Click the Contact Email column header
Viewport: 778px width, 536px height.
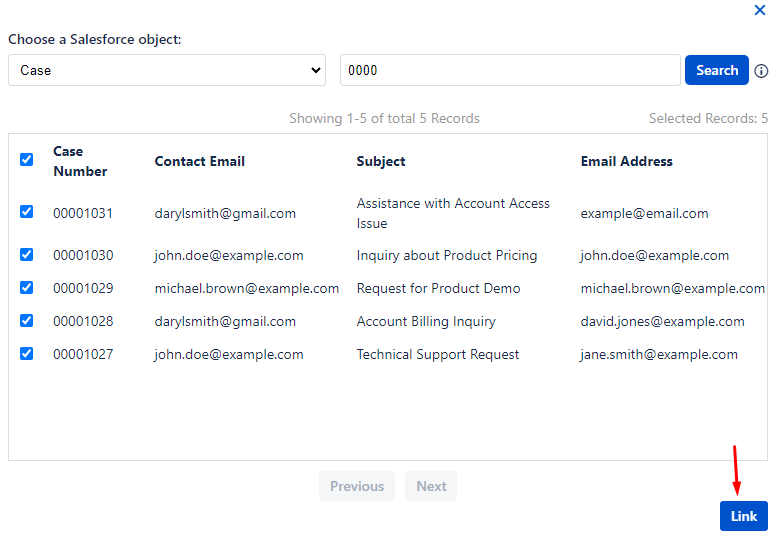pyautogui.click(x=199, y=161)
